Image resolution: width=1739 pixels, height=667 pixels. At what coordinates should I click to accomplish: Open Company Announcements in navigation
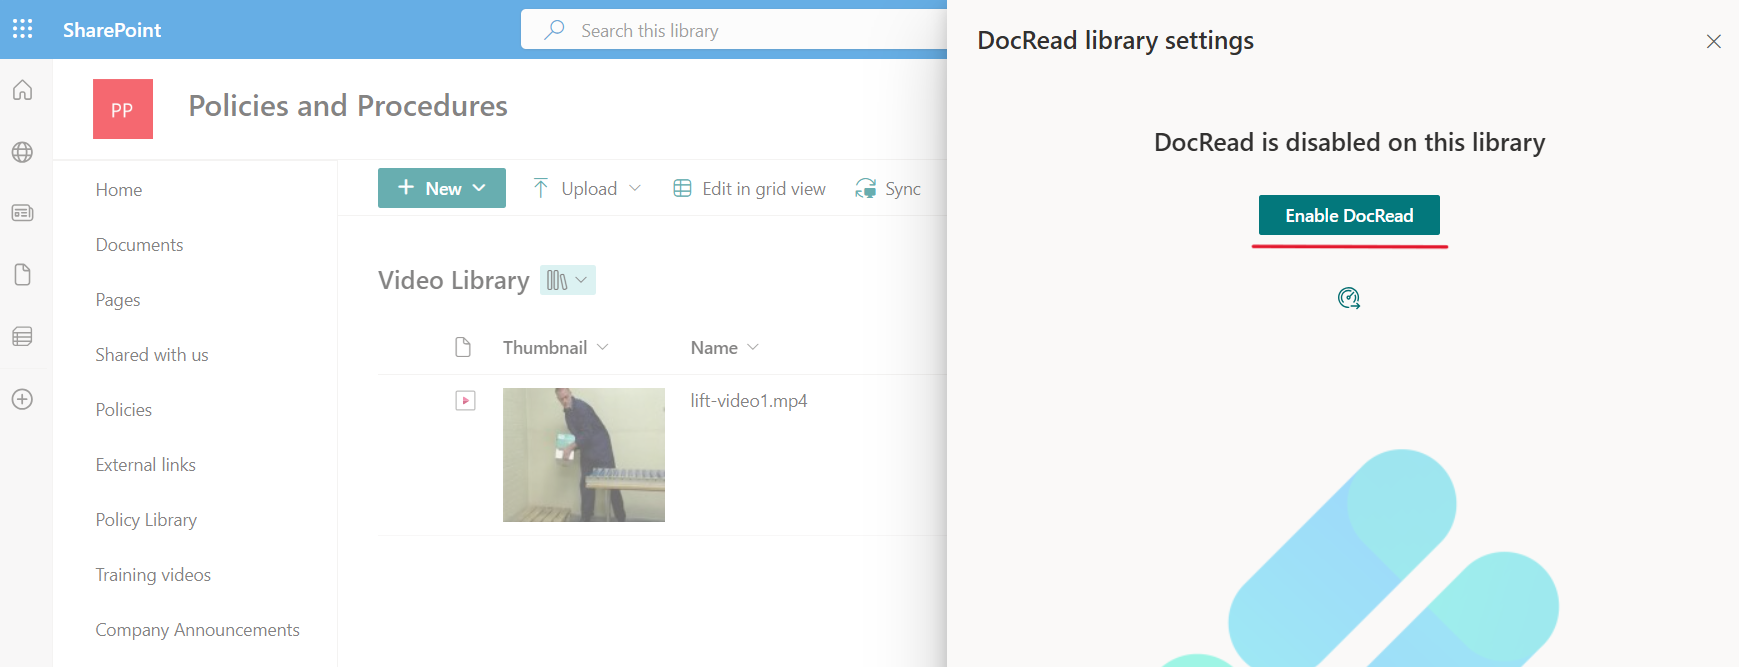tap(198, 630)
